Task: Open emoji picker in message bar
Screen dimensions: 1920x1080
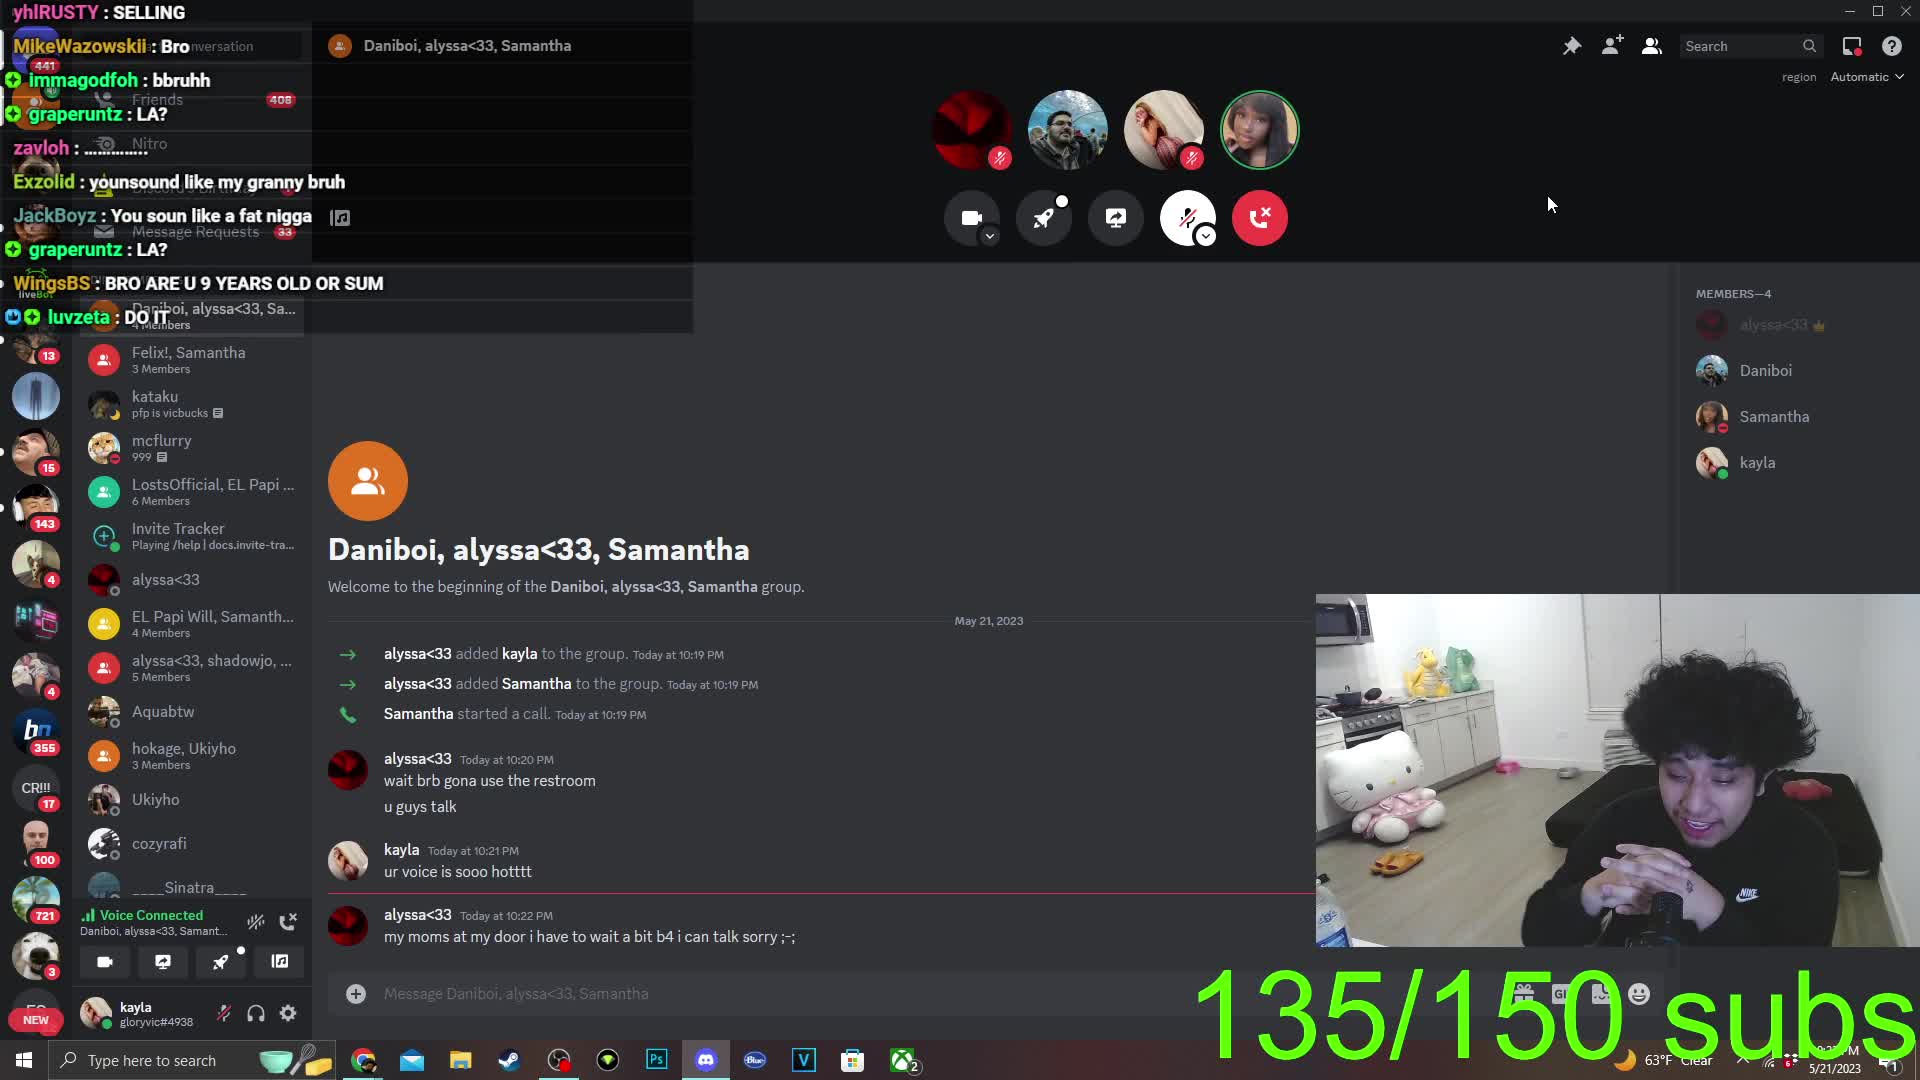Action: tap(1638, 993)
